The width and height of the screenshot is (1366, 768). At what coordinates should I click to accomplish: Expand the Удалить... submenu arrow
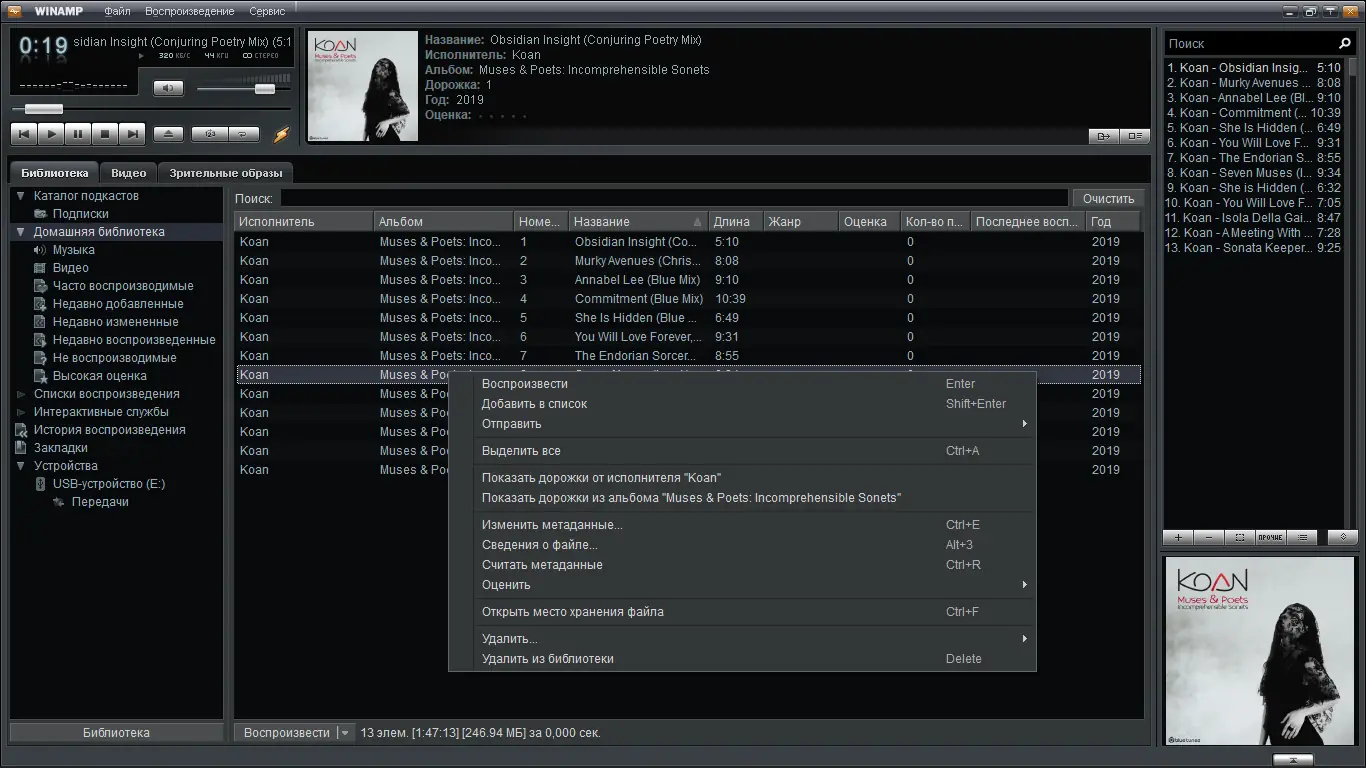(x=1024, y=639)
